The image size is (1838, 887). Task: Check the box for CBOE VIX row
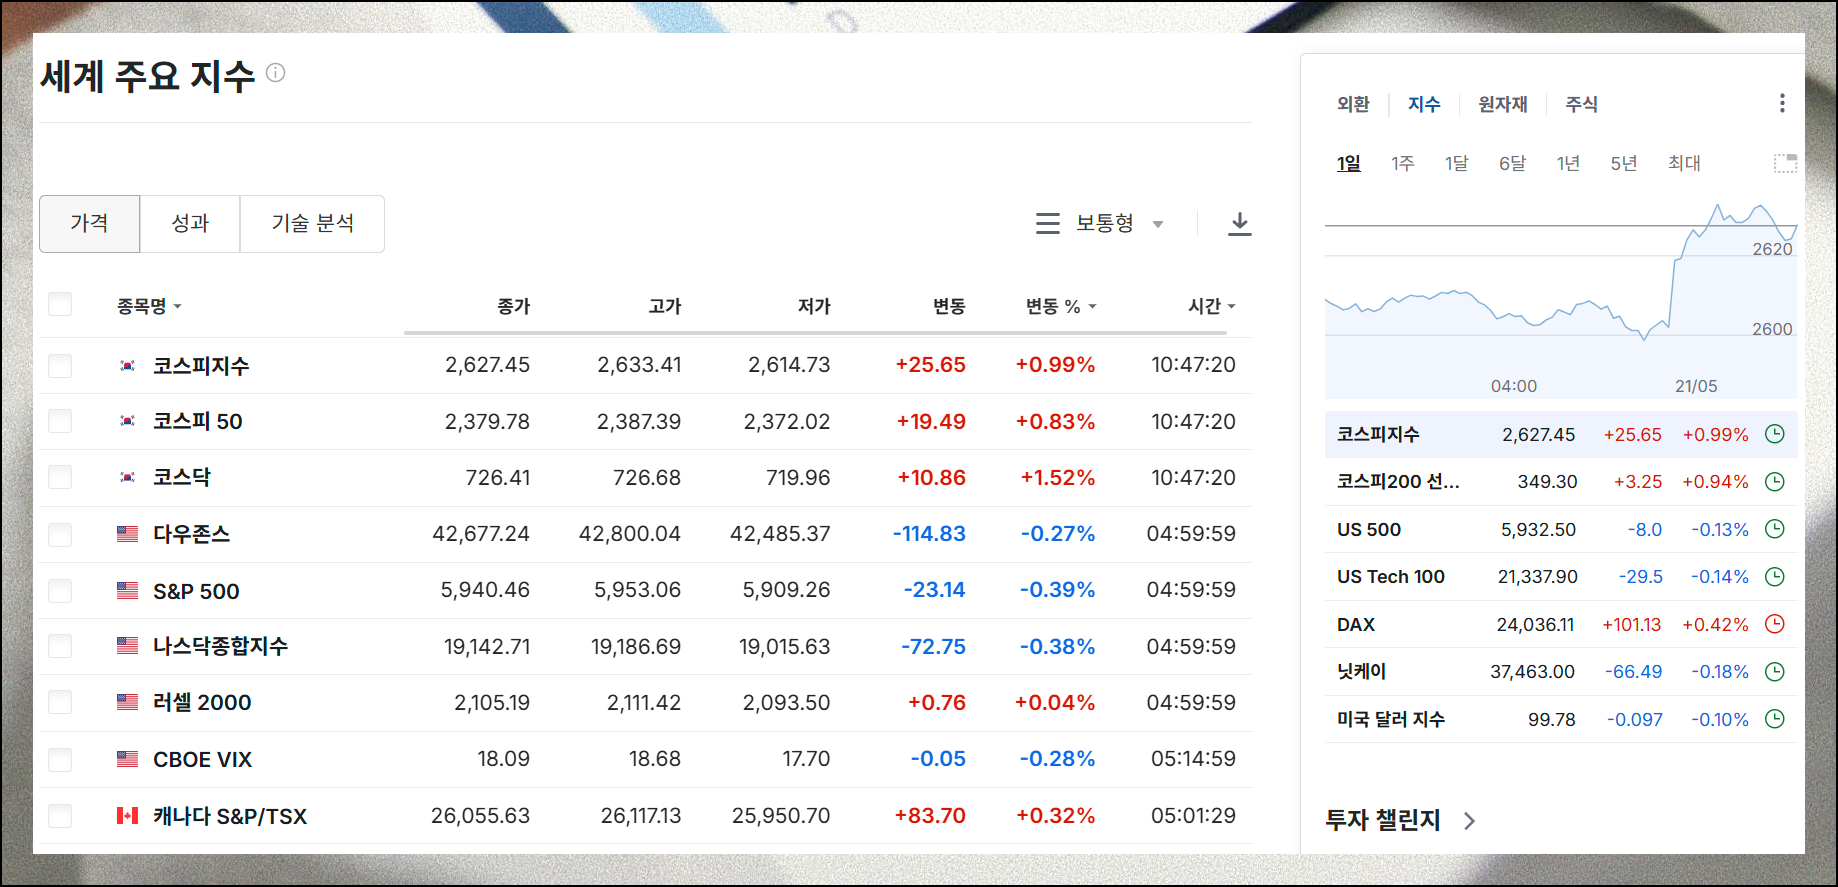[x=60, y=759]
